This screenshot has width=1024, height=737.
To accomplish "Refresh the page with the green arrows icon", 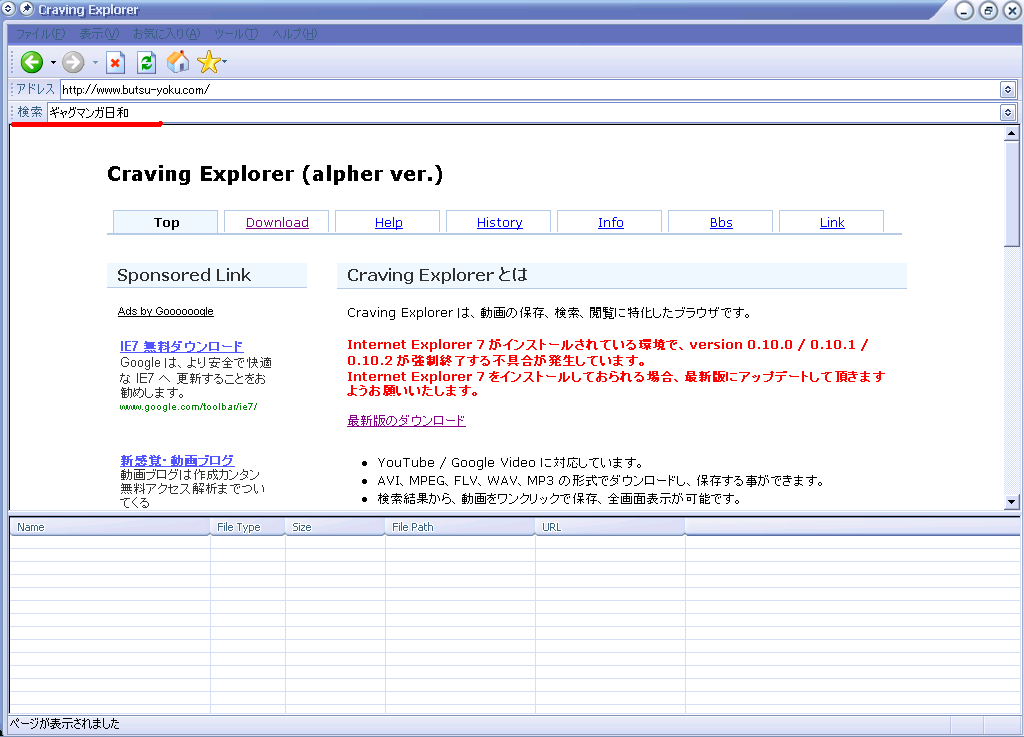I will point(146,63).
